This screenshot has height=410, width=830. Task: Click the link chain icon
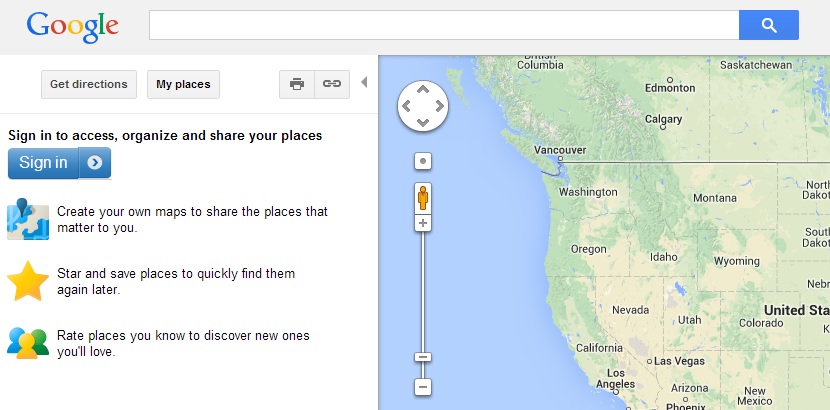332,84
